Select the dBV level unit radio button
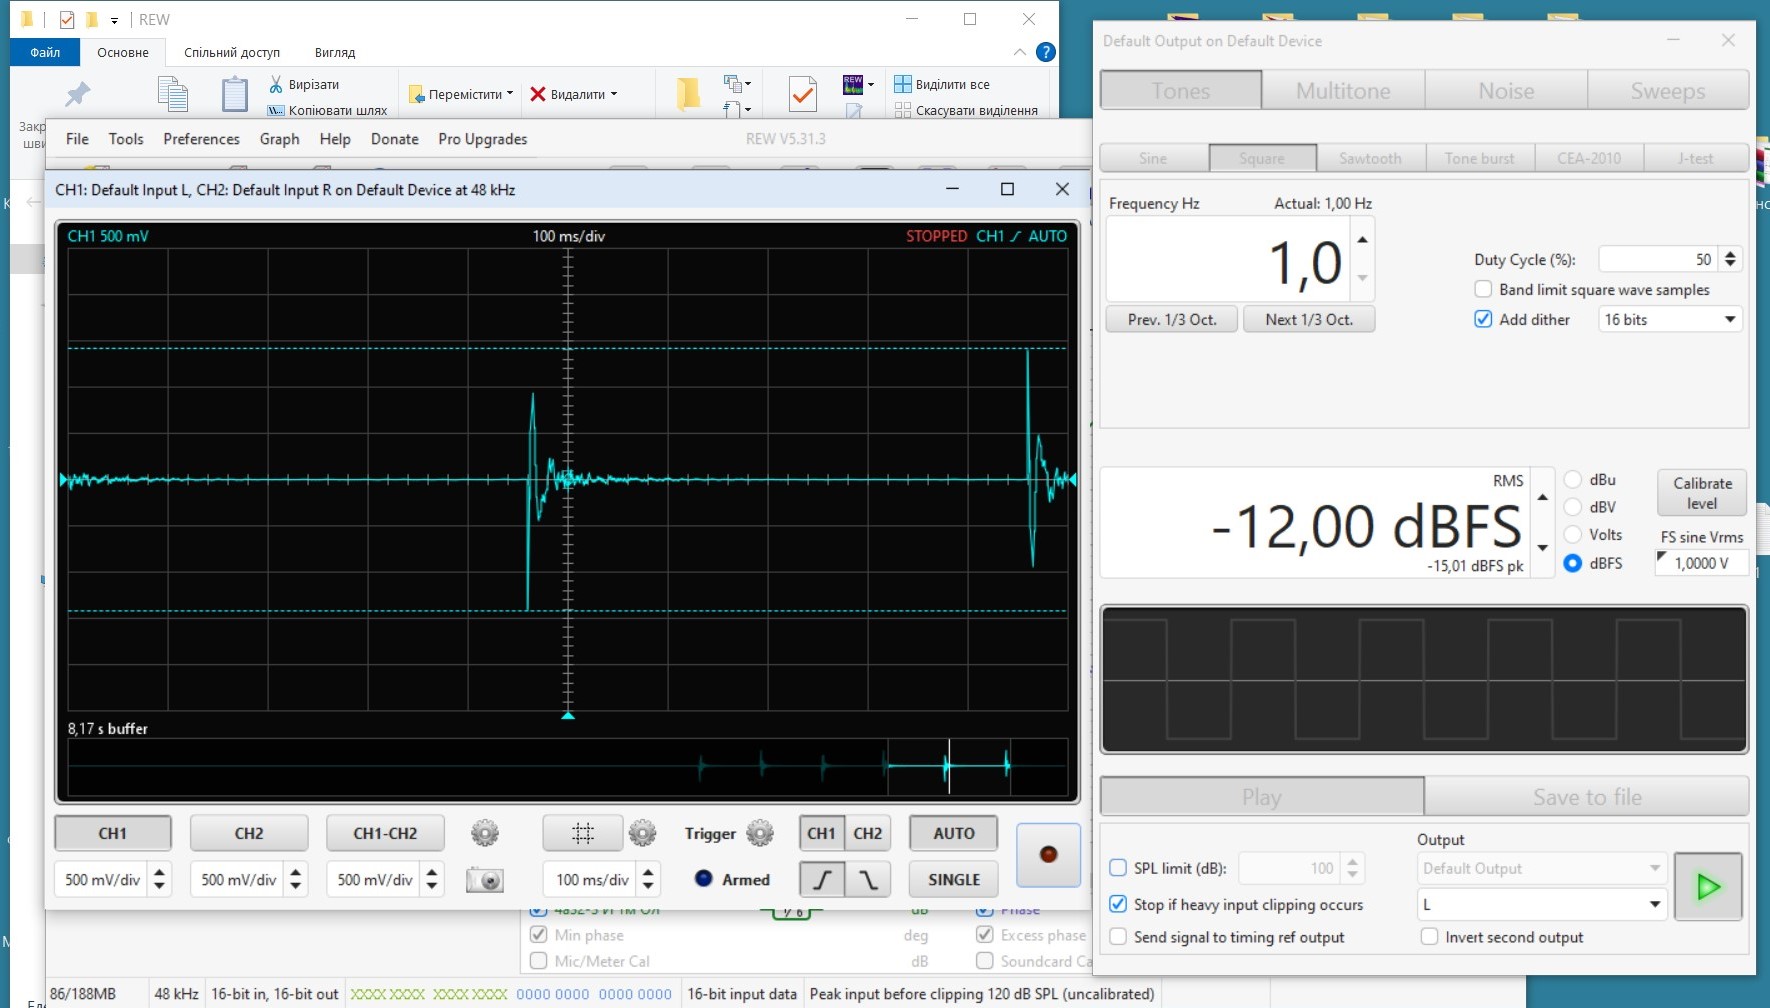1770x1008 pixels. [1573, 507]
